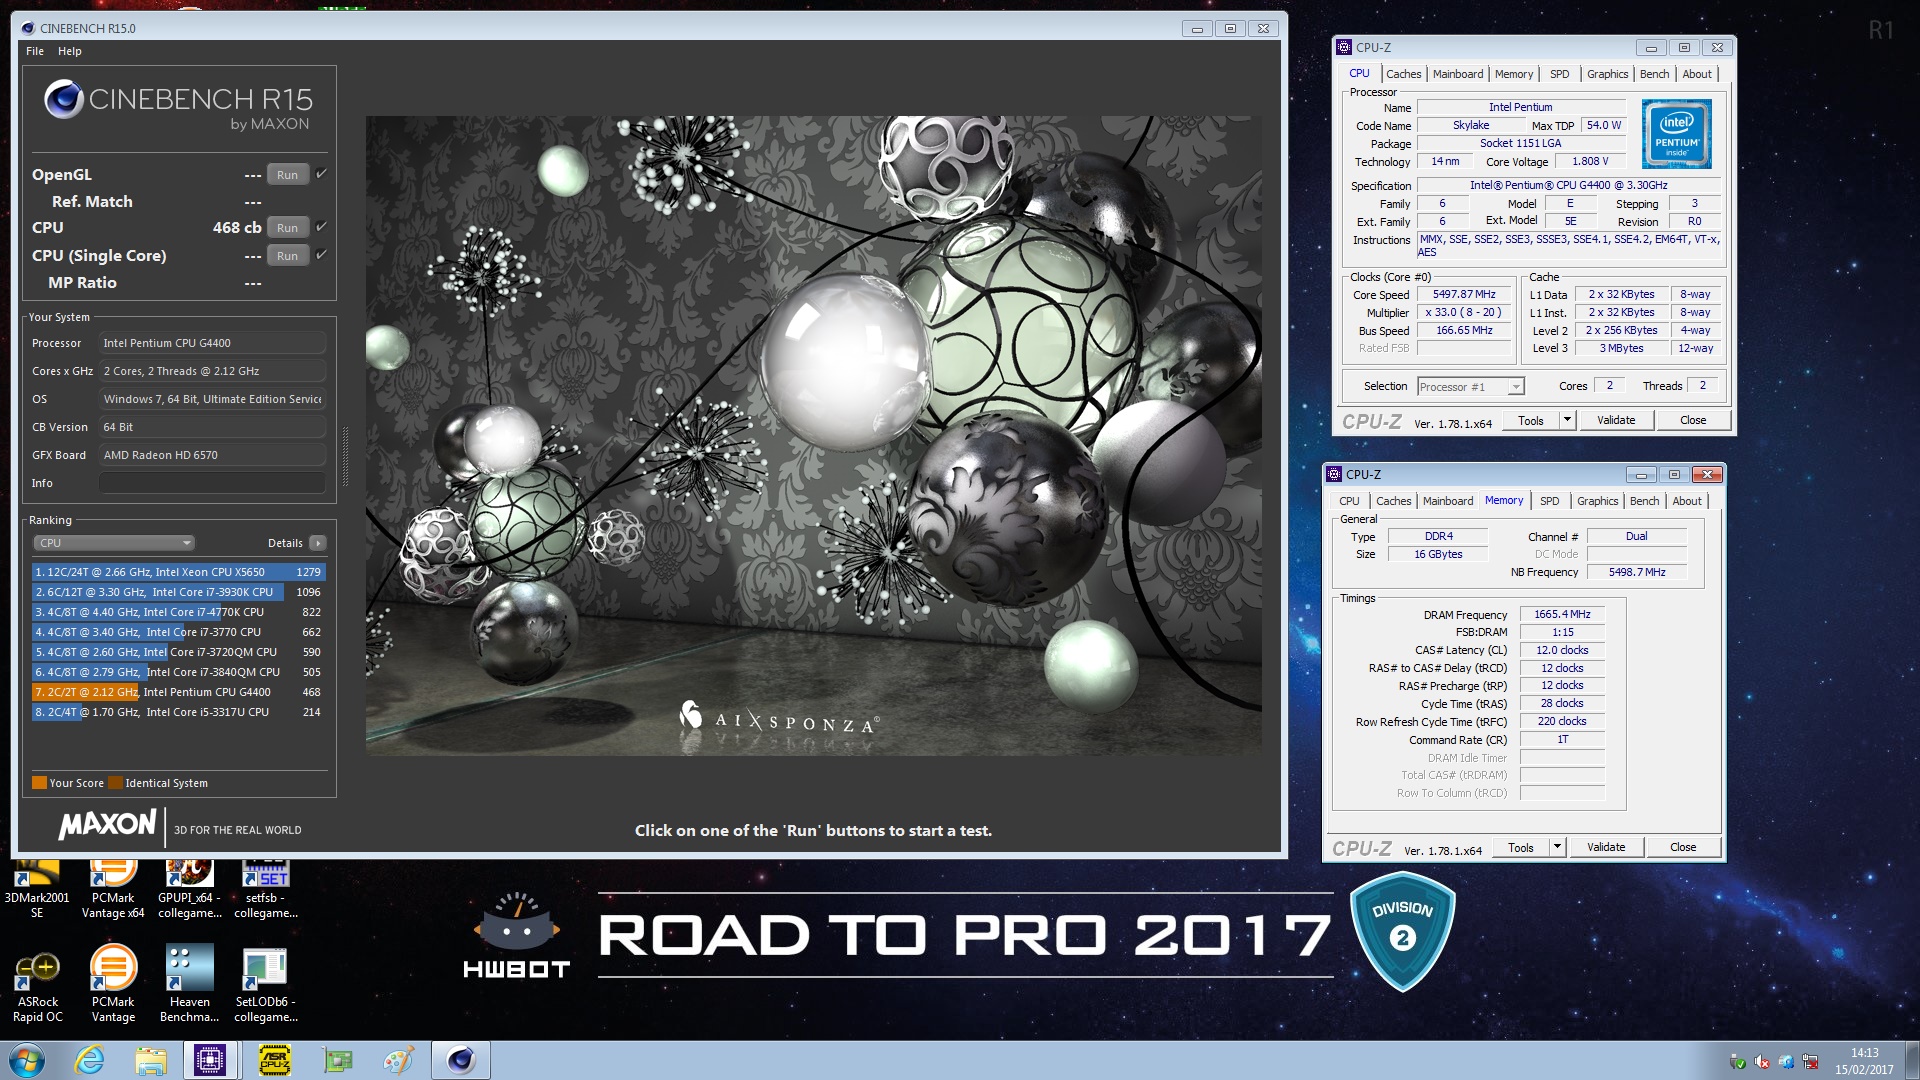Click the Cinebench R15 logo
1920x1080 pixels.
(178, 106)
